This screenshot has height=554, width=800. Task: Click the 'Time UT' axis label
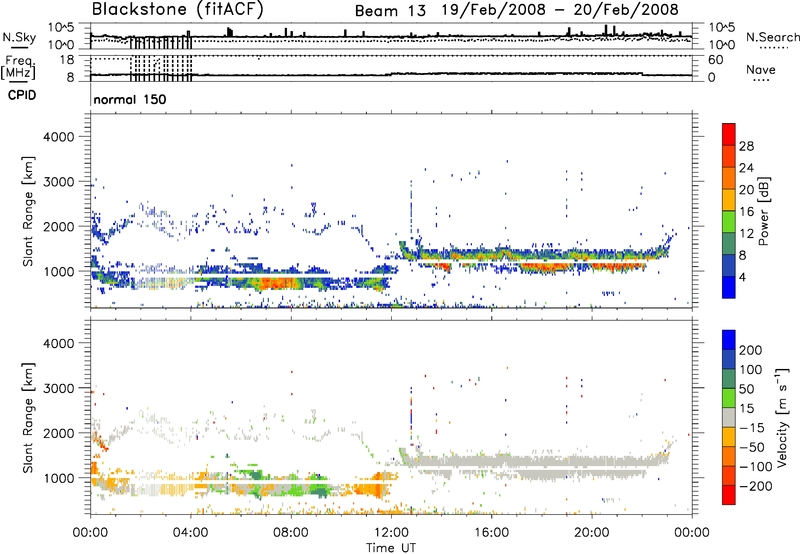[x=391, y=548]
